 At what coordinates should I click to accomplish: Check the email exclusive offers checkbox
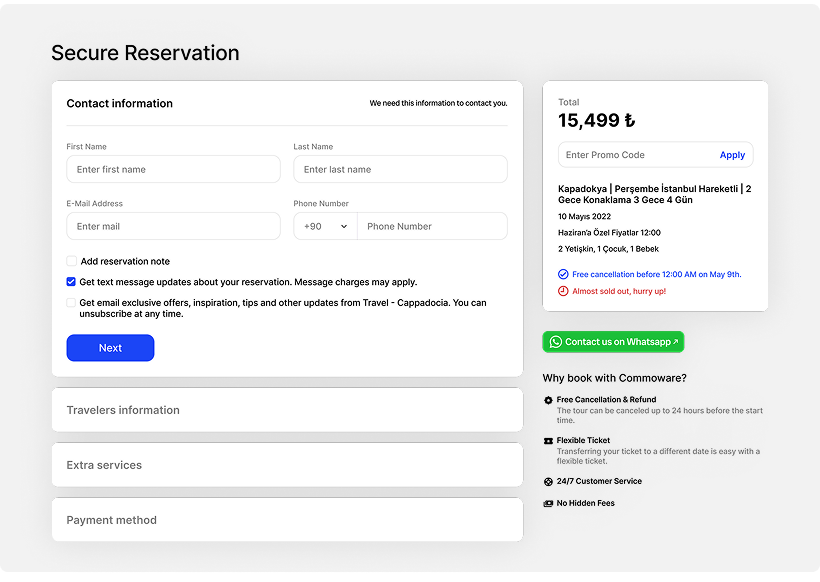72,303
